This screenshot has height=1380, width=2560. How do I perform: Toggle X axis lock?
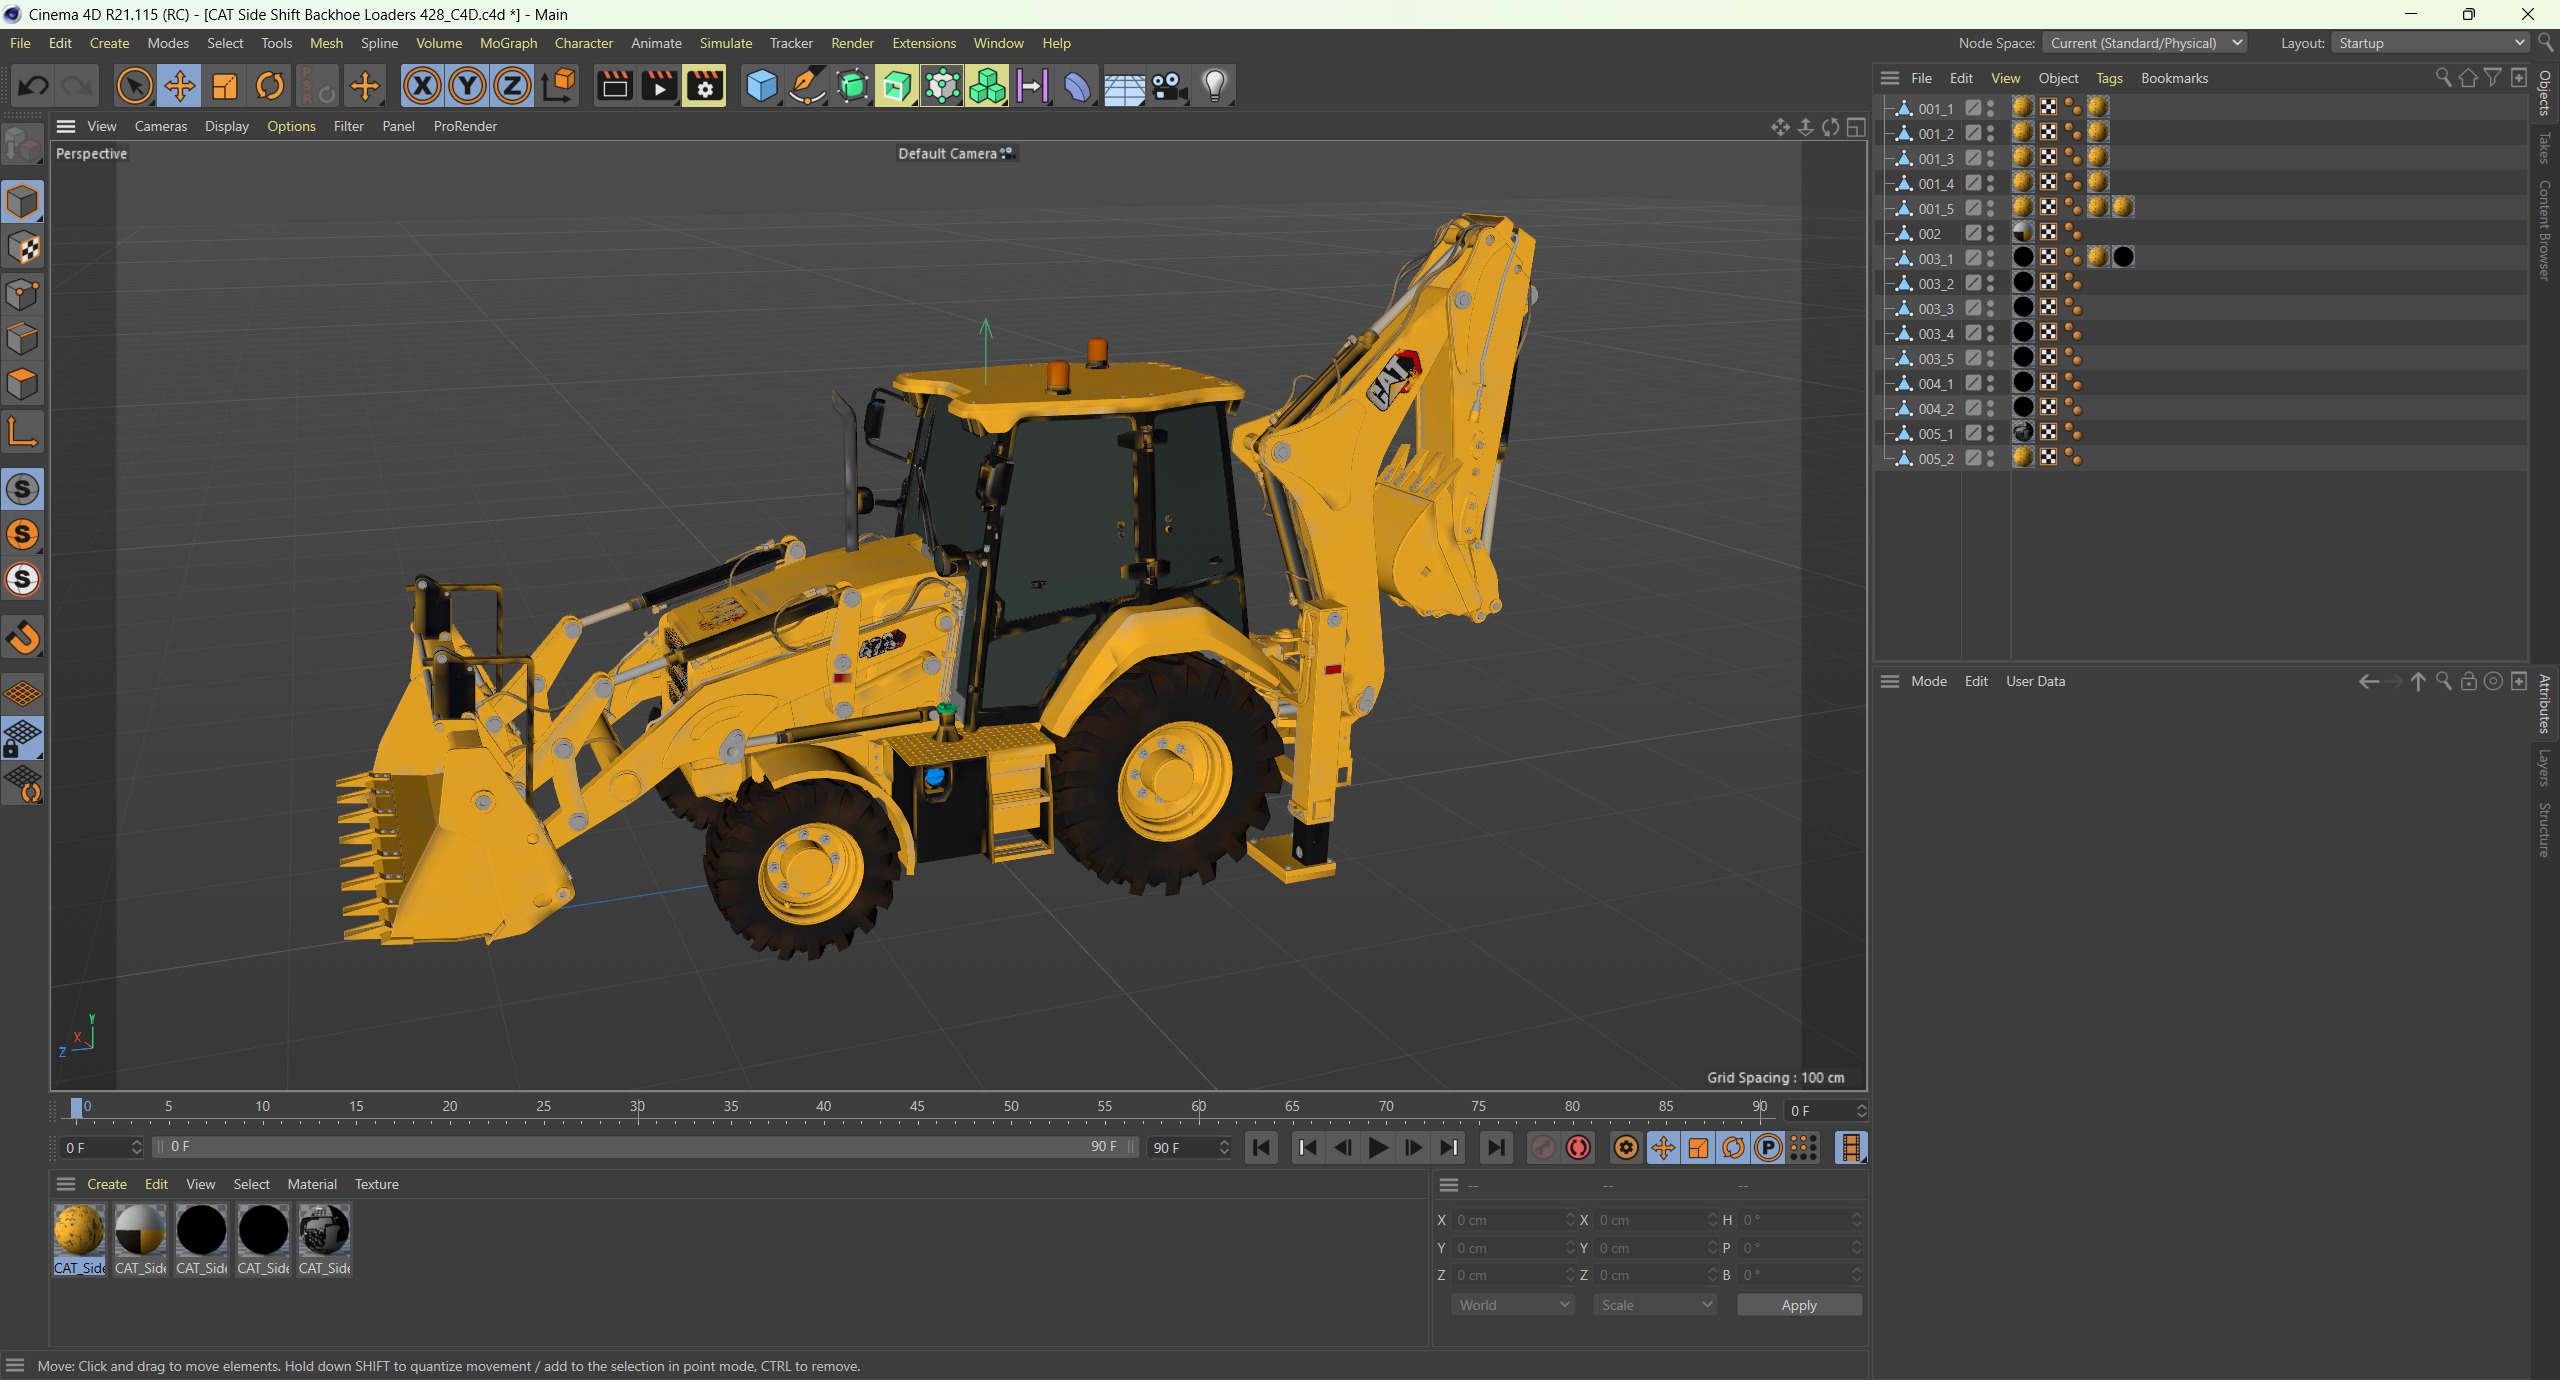423,86
